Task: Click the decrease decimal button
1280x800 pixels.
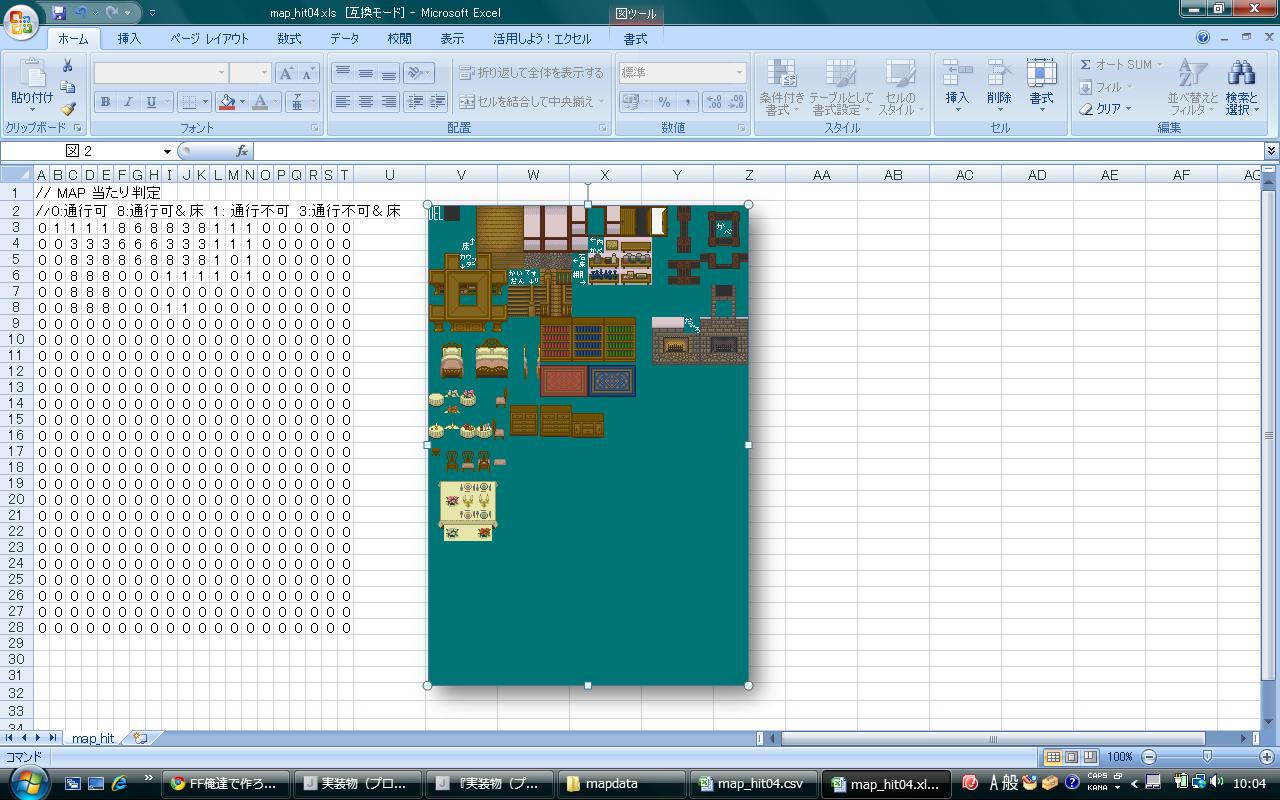Action: (x=737, y=102)
